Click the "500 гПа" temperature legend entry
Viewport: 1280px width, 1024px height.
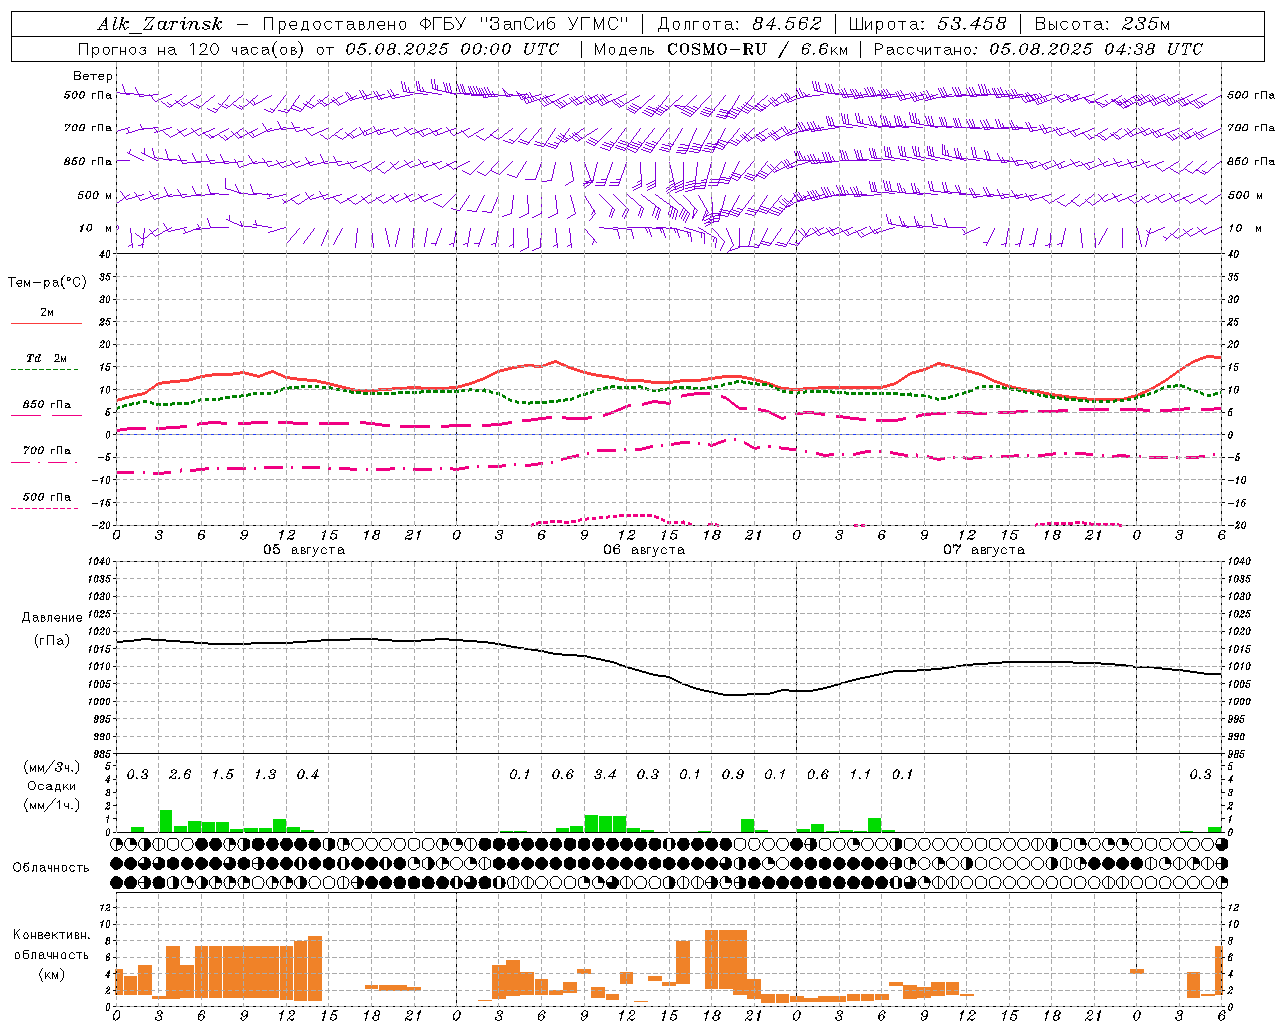pos(46,497)
